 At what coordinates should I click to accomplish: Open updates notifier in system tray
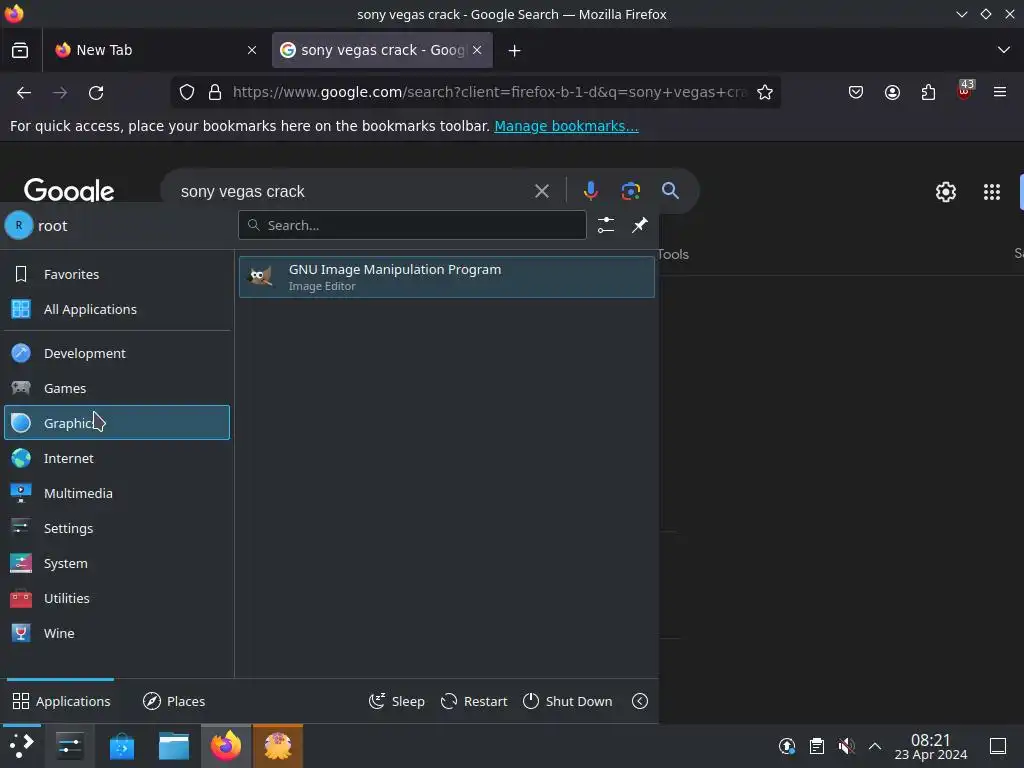(x=787, y=746)
